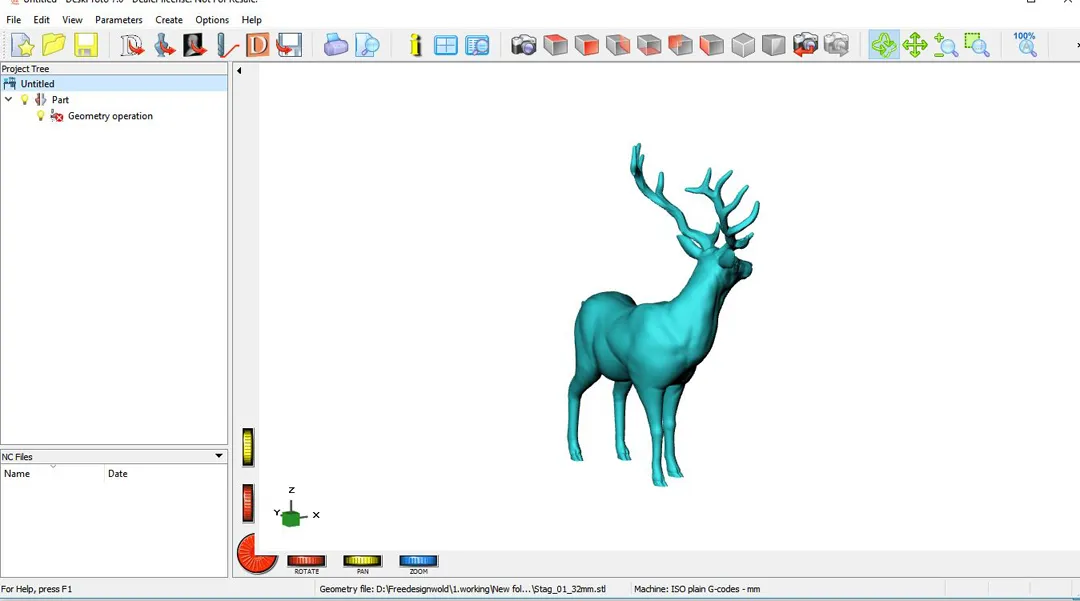Activate the zoom window selection tool
The image size is (1080, 601).
click(x=977, y=45)
